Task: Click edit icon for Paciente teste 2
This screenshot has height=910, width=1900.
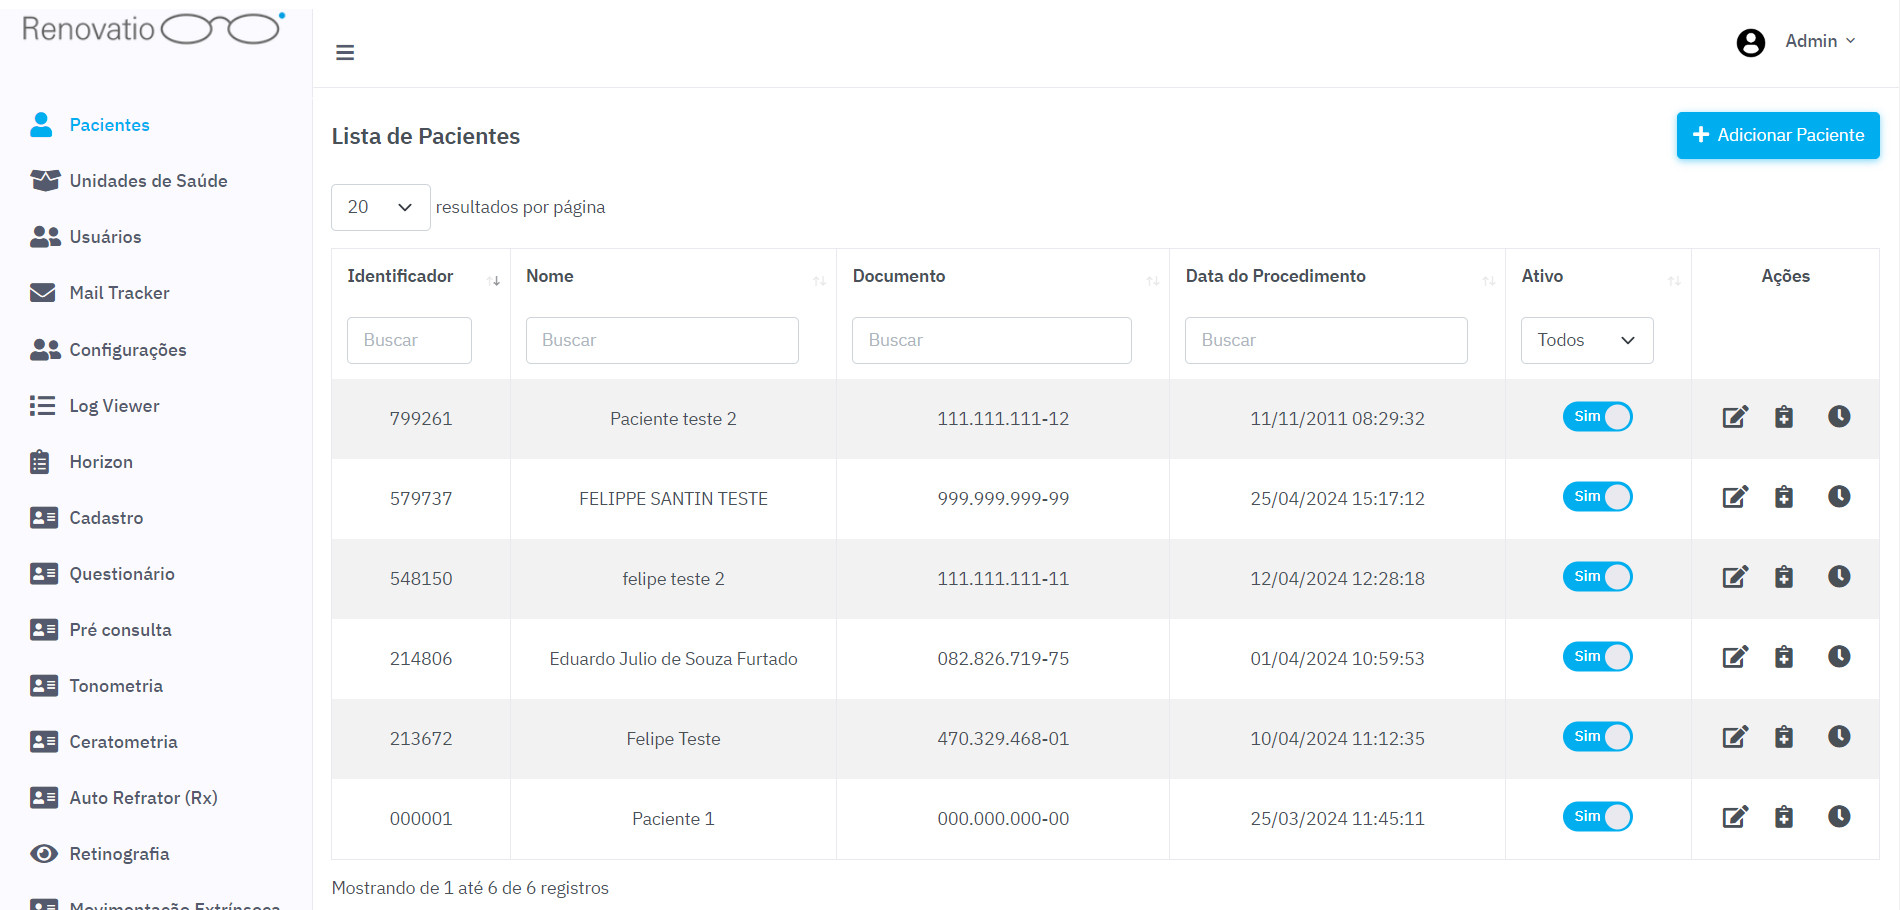Action: click(x=1735, y=417)
